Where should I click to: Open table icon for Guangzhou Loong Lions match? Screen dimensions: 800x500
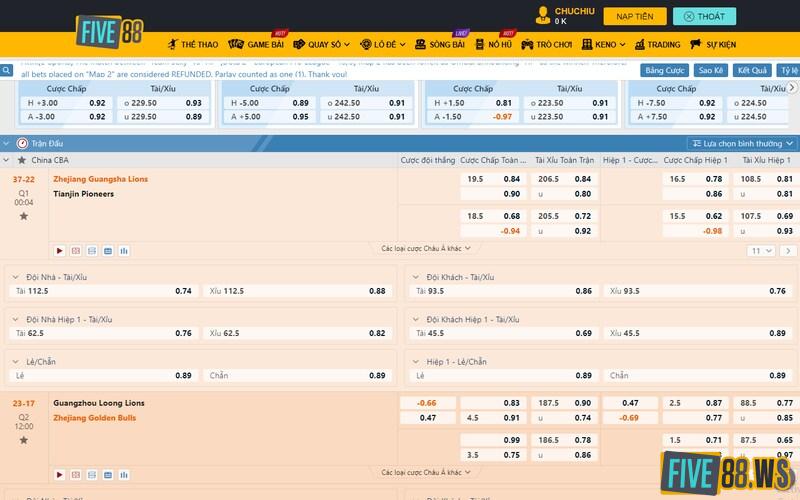click(x=108, y=474)
